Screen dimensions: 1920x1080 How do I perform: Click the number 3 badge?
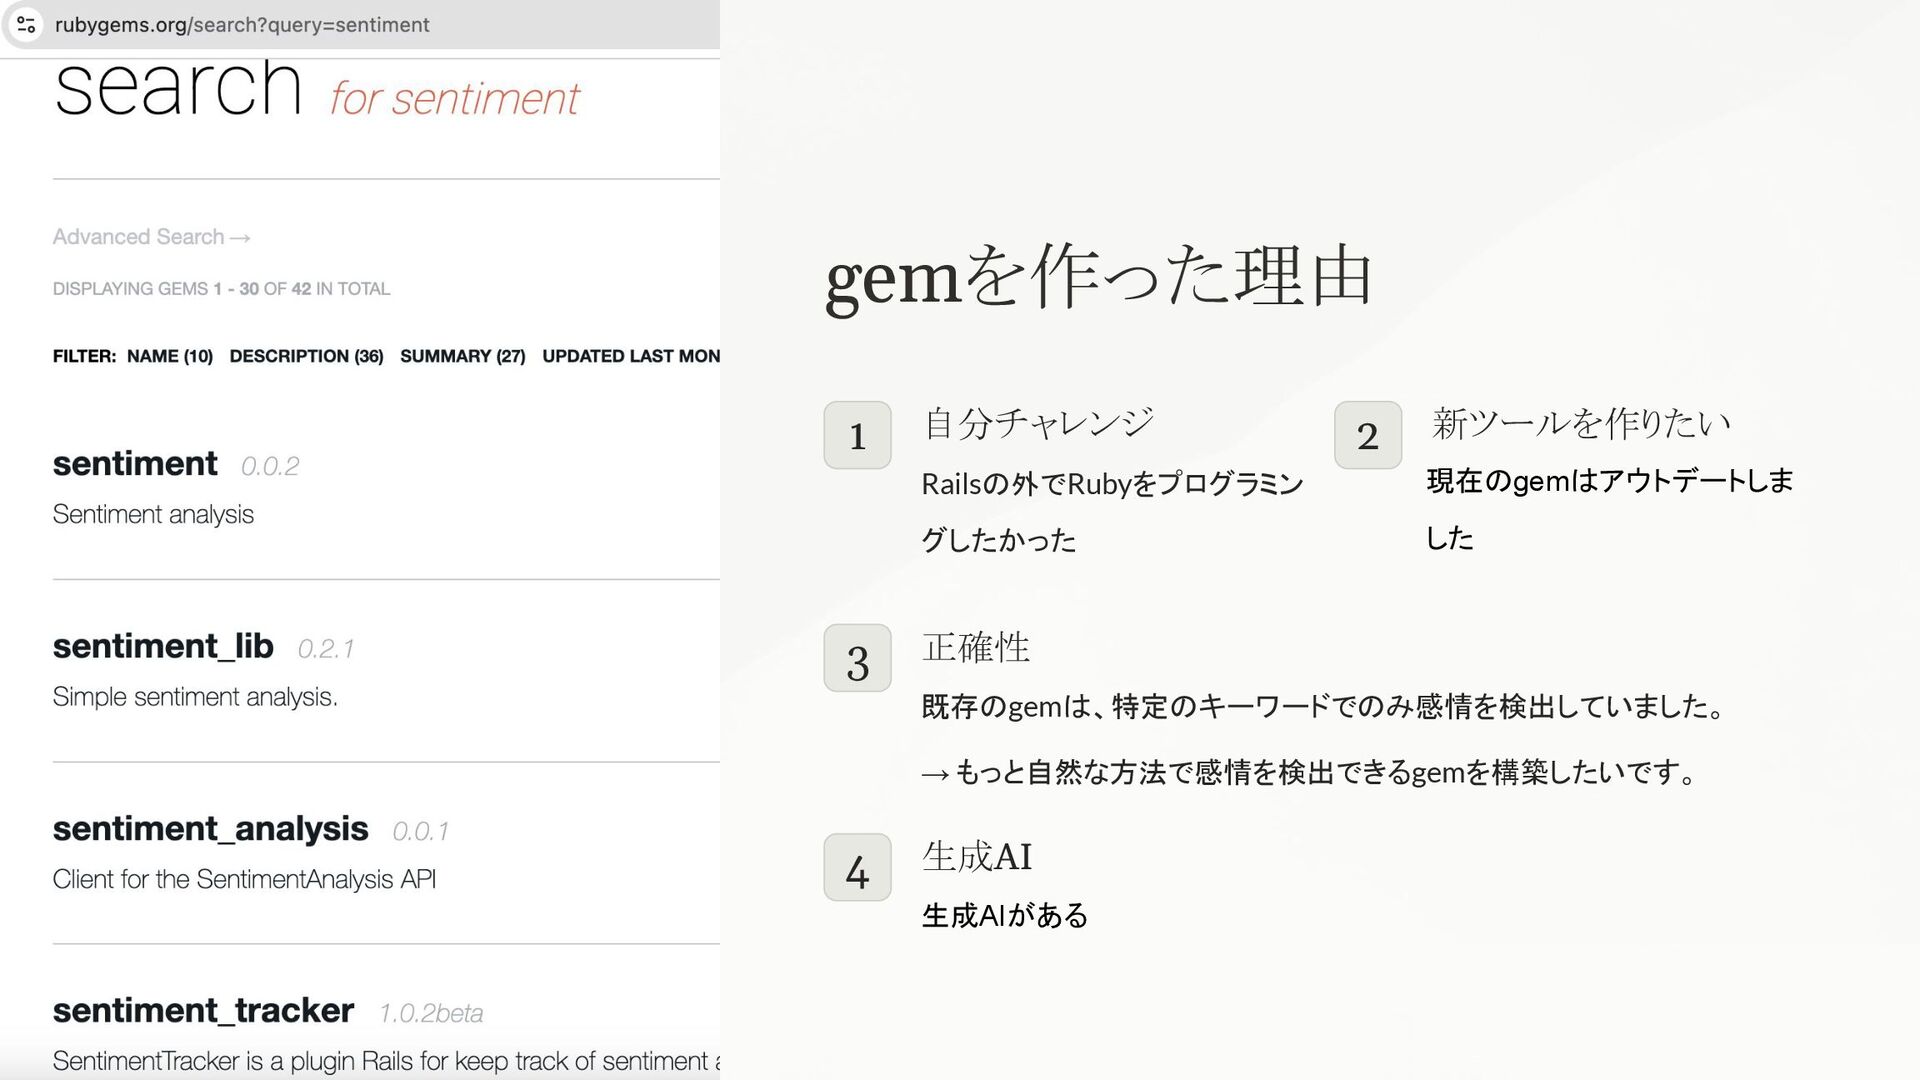pos(857,659)
